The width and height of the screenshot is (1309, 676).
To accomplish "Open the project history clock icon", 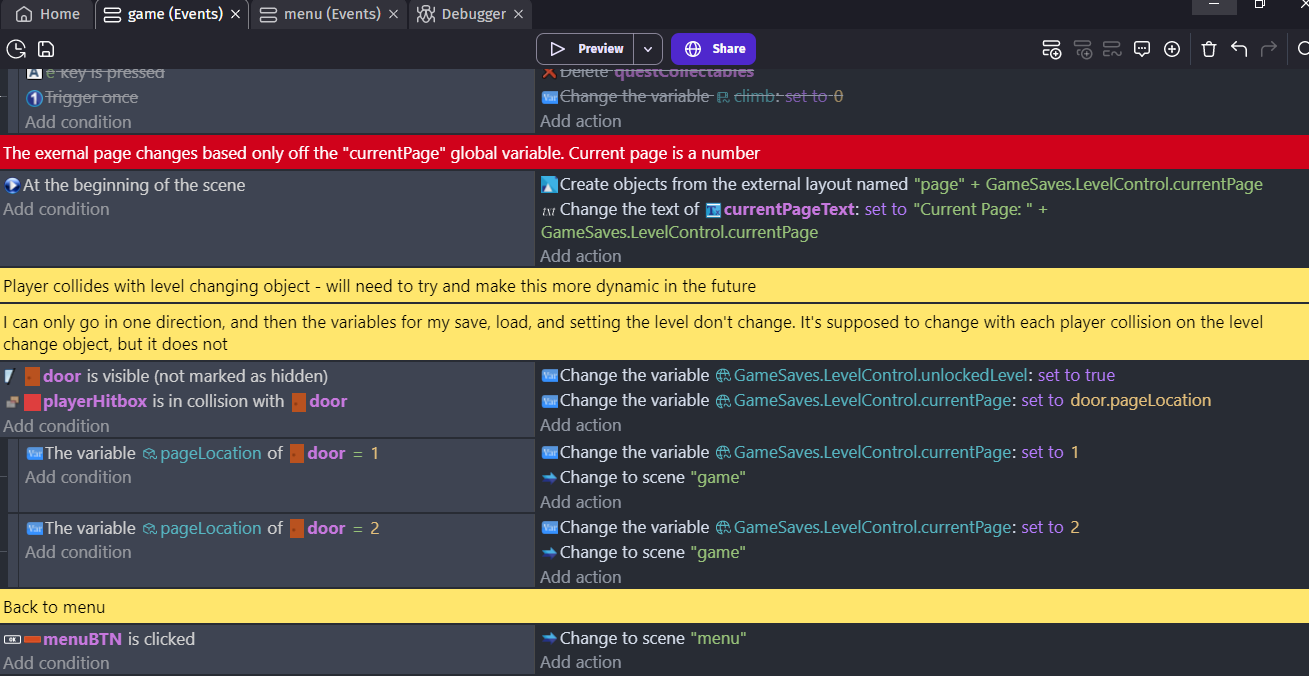I will pos(16,49).
